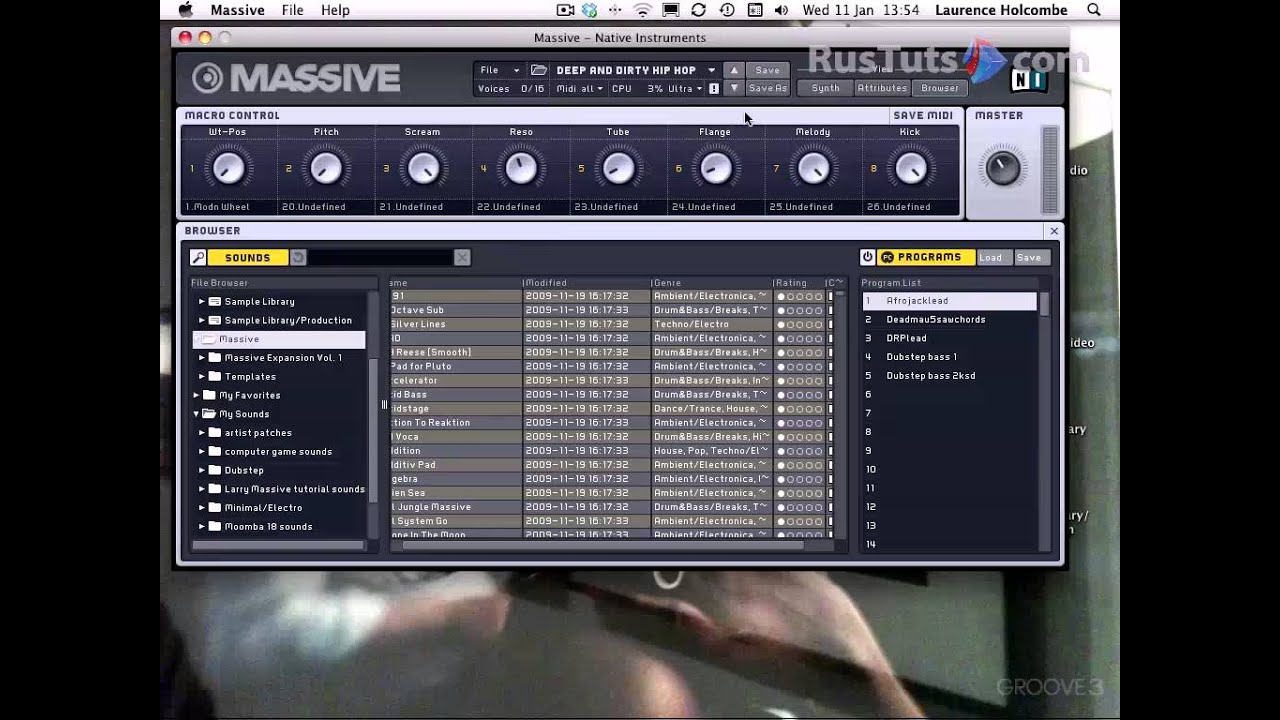Expand the Moomba 18 sounds folder
This screenshot has height=720, width=1280.
tap(201, 527)
